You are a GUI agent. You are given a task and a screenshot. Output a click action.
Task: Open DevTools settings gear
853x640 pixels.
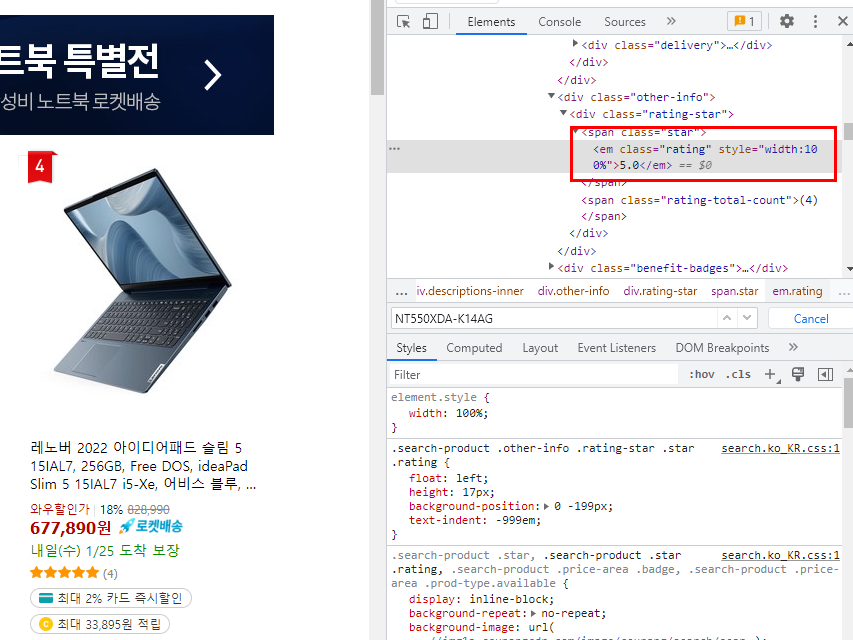coord(787,21)
